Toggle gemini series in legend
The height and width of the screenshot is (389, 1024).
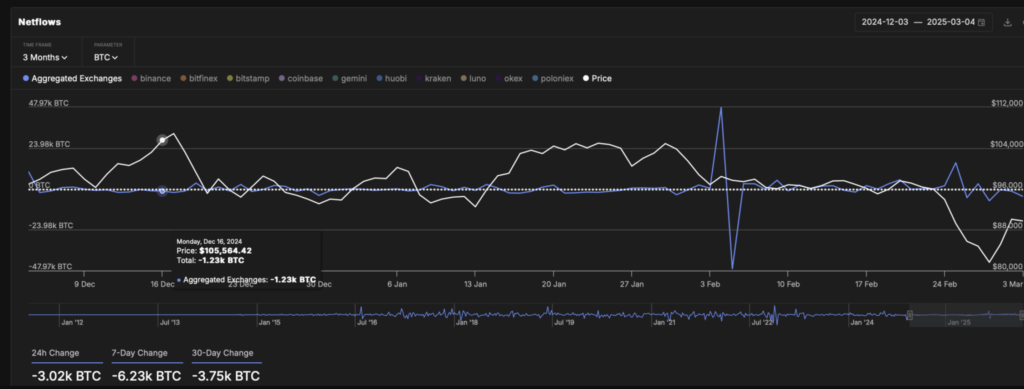pos(349,78)
